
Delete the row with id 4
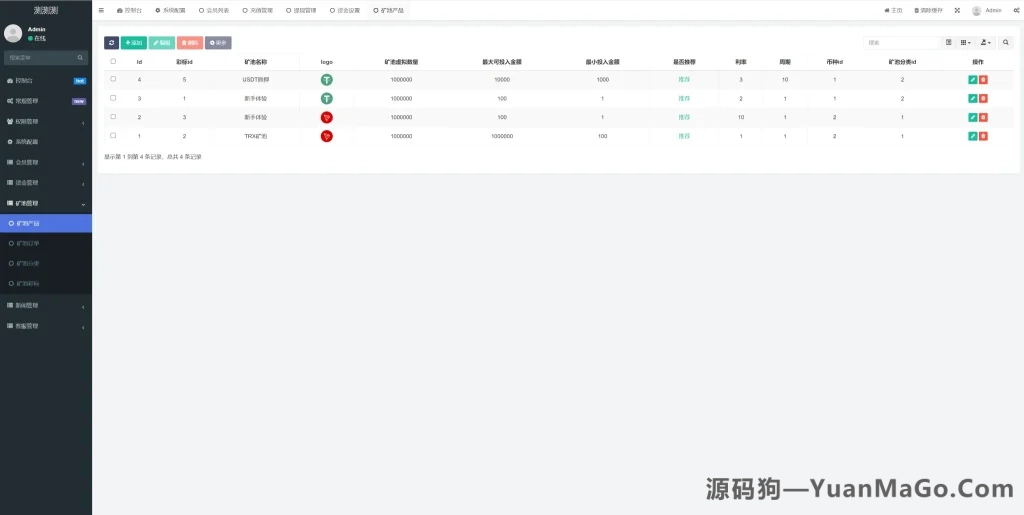tap(984, 80)
